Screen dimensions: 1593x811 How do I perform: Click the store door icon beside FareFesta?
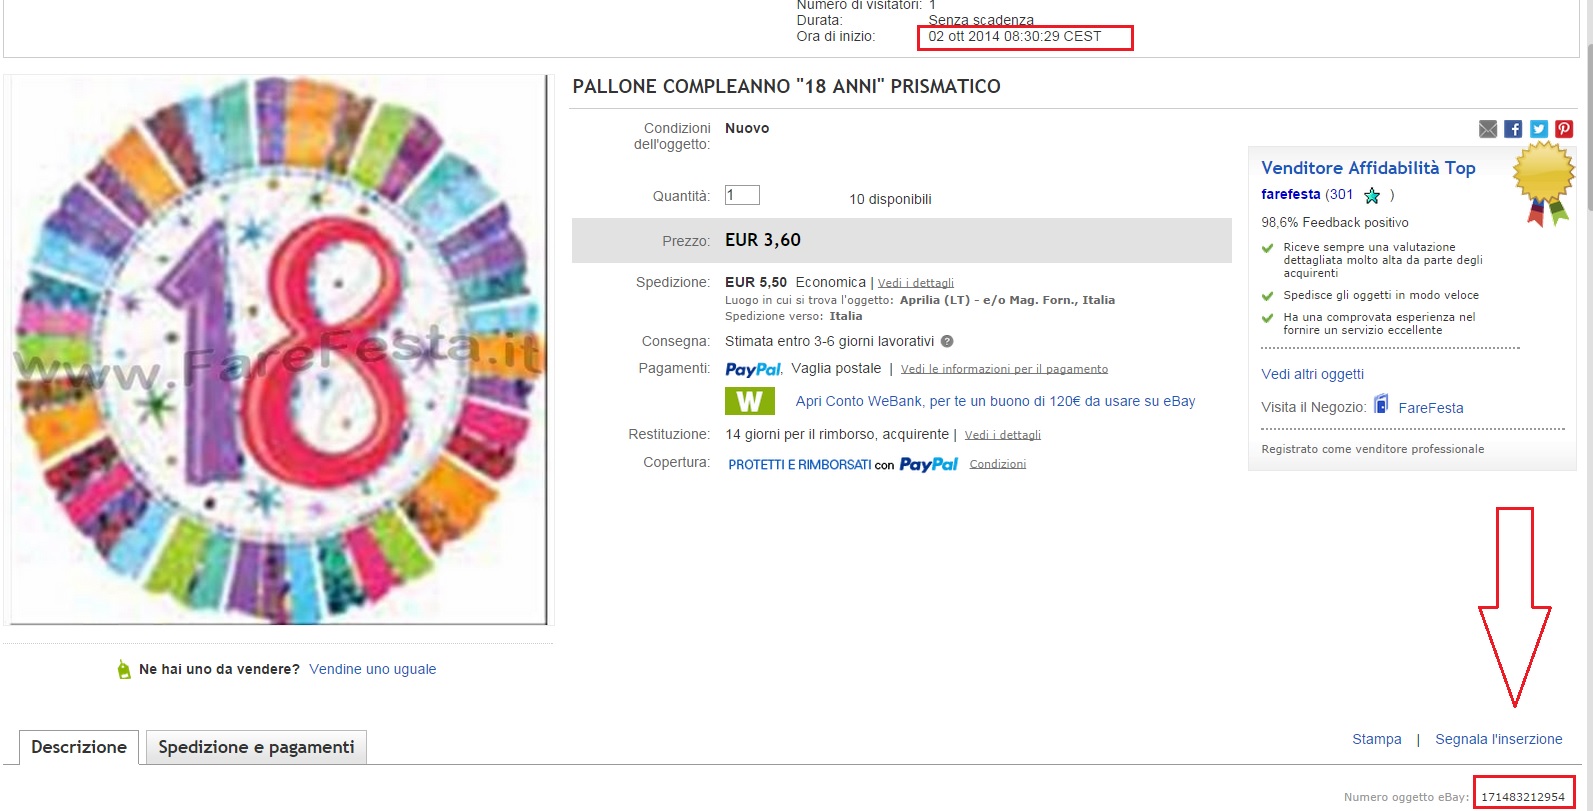tap(1381, 405)
